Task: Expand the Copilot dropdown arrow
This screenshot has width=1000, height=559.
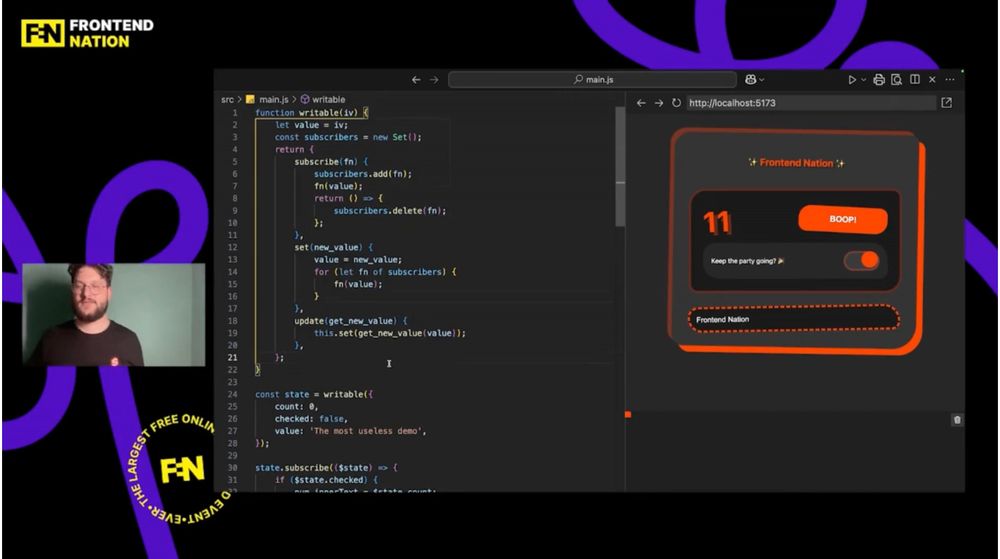Action: click(x=761, y=80)
